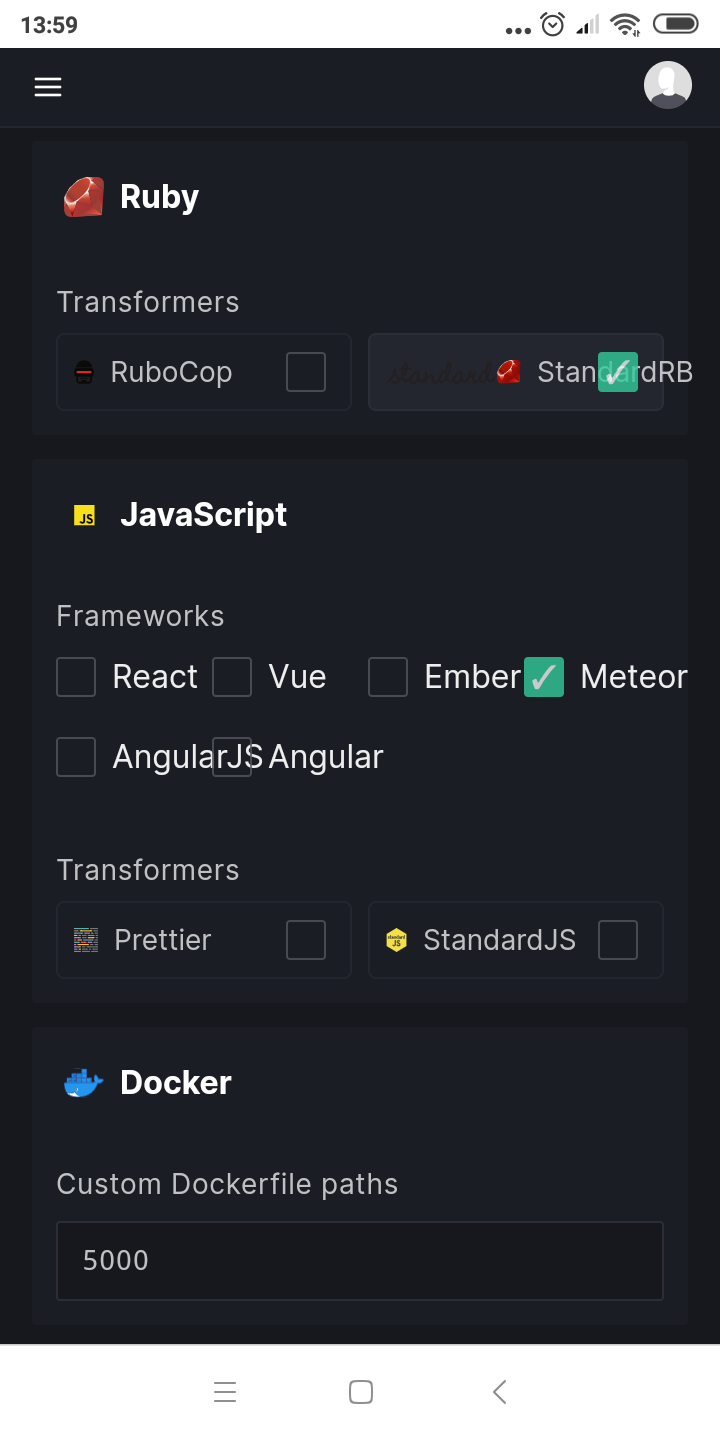Check the Ember framework checkbox
Viewport: 720px width, 1440px height.
[x=388, y=677]
